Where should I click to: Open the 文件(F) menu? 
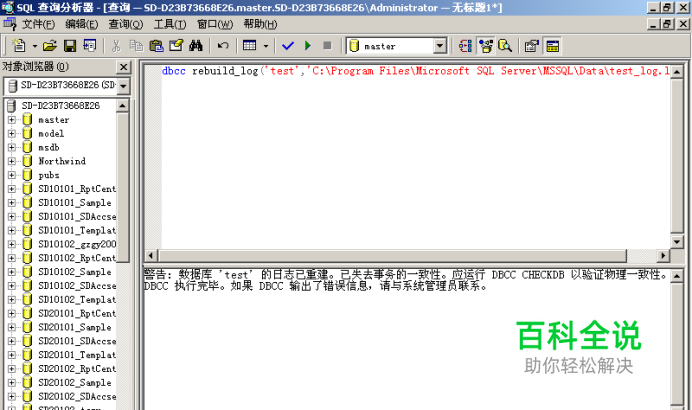[38, 24]
